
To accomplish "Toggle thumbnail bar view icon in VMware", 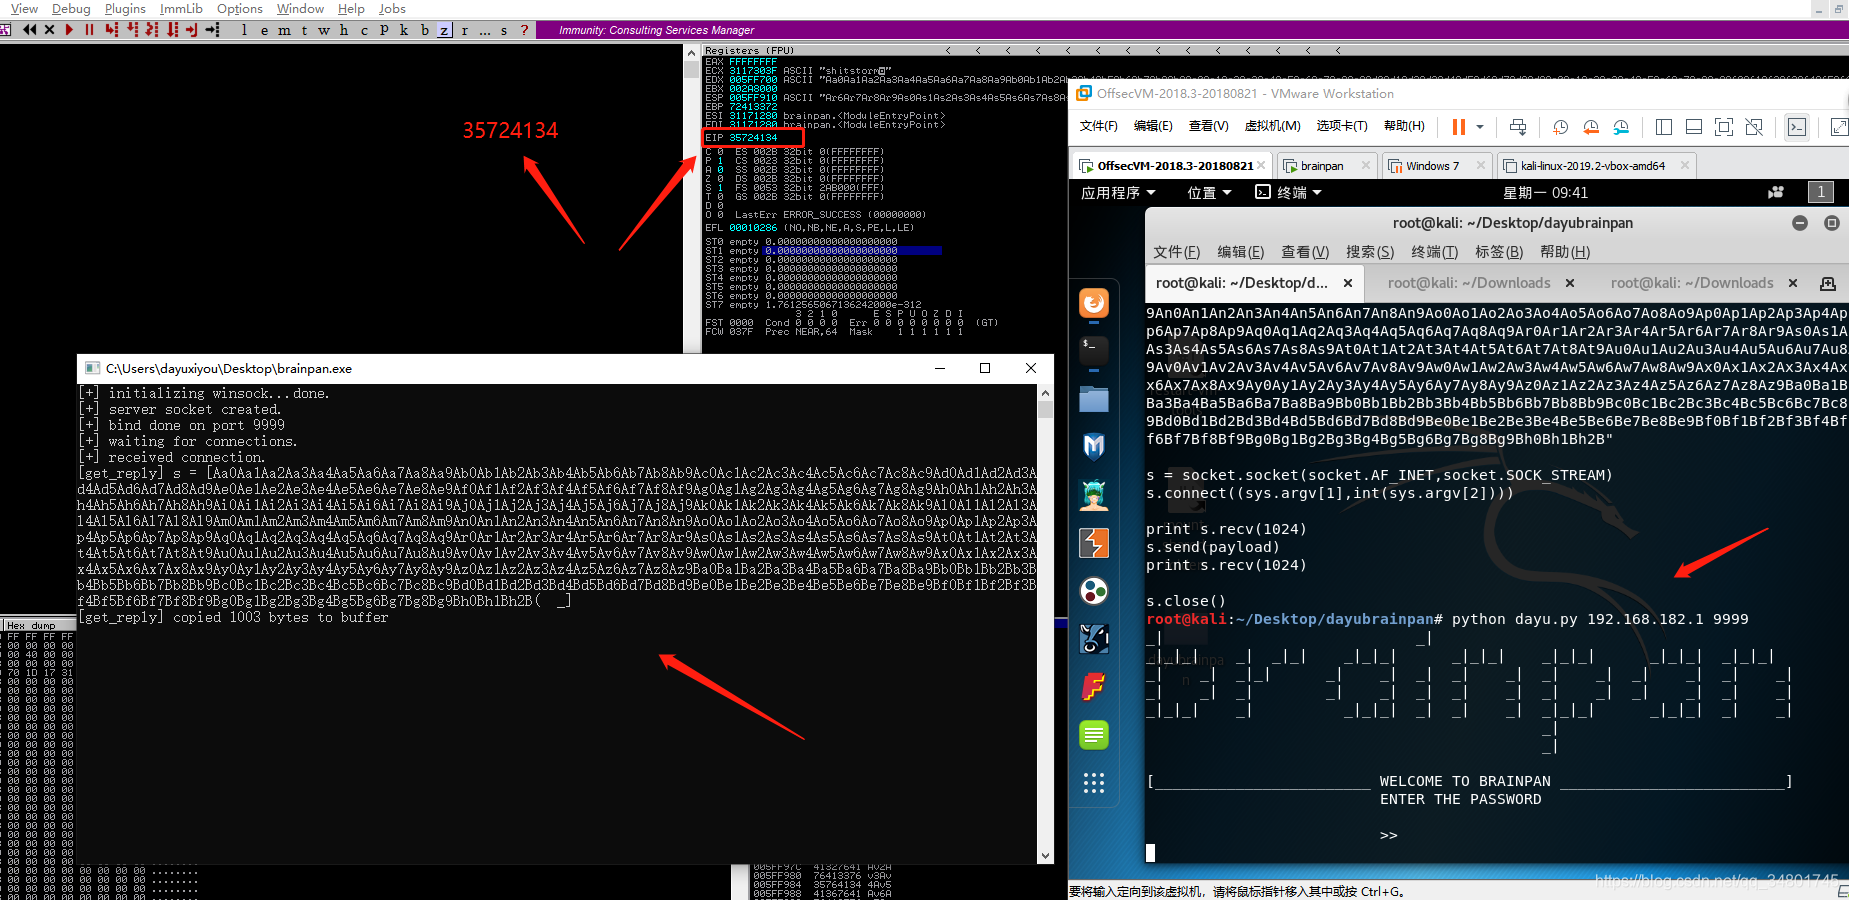I will click(x=1694, y=127).
